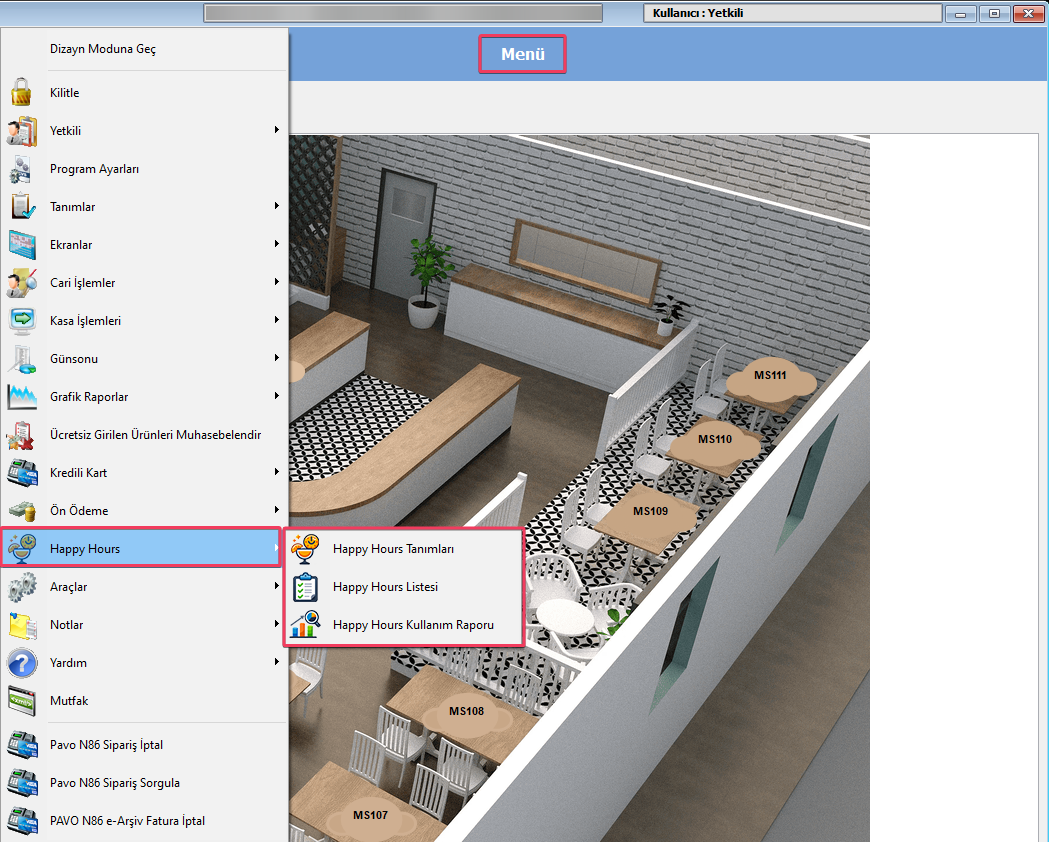Click the Happy Hours Kullanım Raporu chart icon
The width and height of the screenshot is (1049, 842).
point(304,625)
